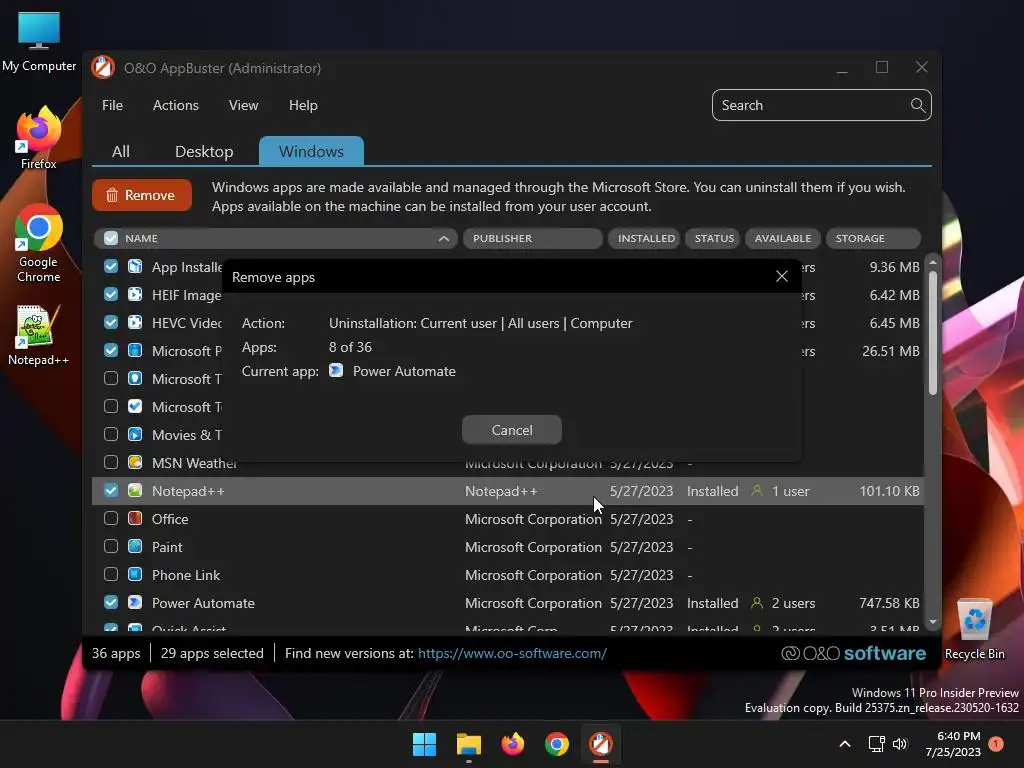
Task: Check the Office checkbox
Action: [x=111, y=519]
